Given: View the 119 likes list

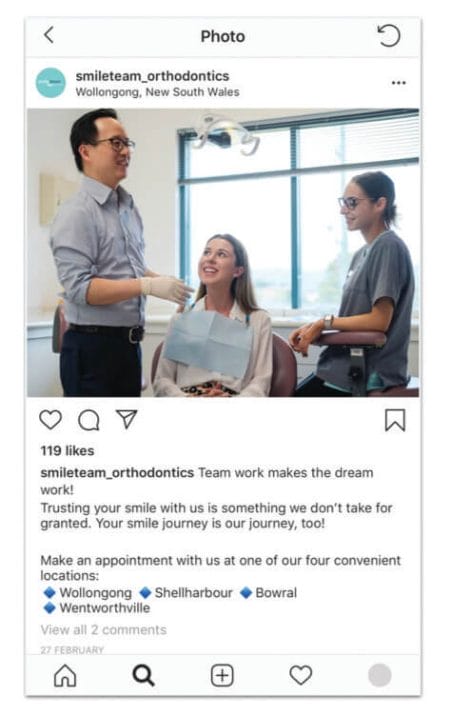Looking at the screenshot, I should tap(67, 451).
